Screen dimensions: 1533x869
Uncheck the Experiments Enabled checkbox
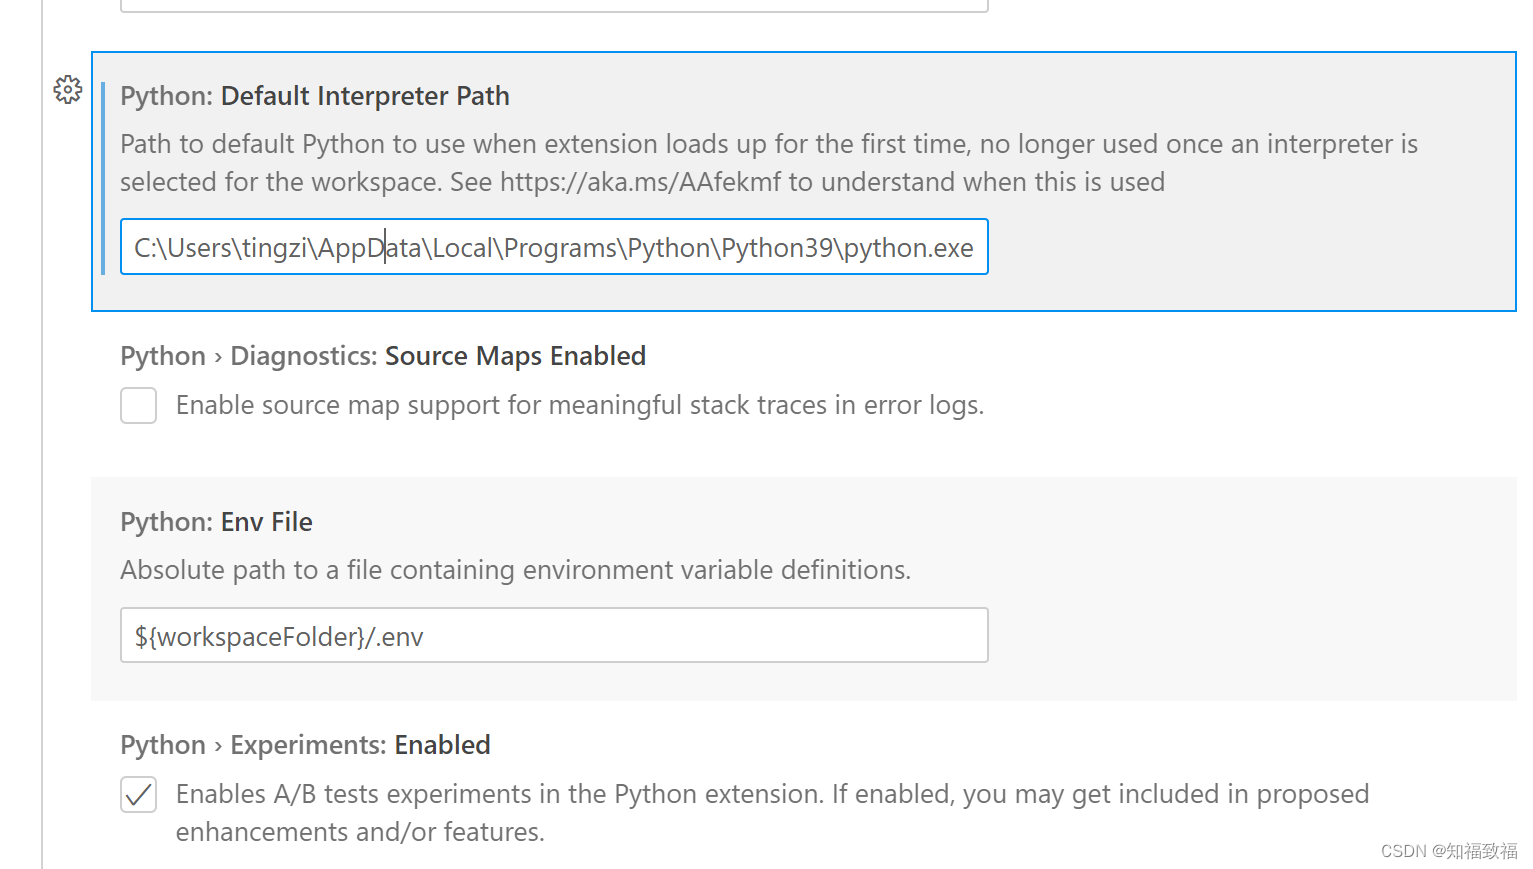click(139, 795)
